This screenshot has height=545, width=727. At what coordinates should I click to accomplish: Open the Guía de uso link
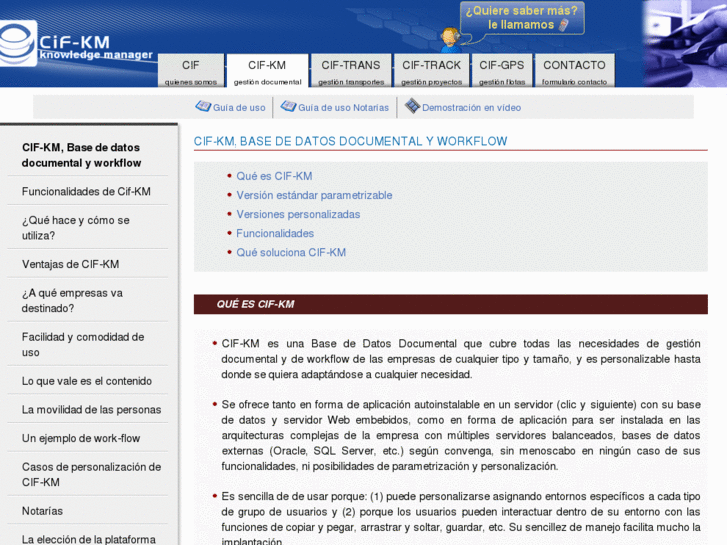pyautogui.click(x=239, y=108)
